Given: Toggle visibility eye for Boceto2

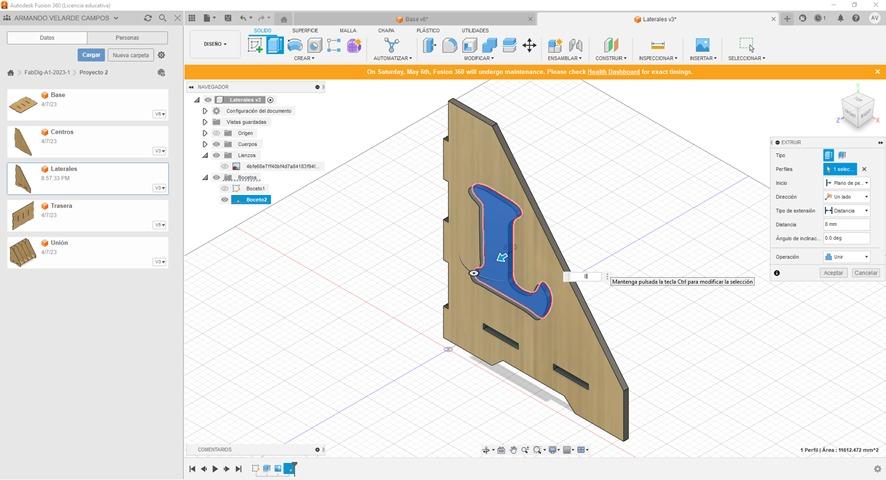Looking at the screenshot, I should tap(225, 200).
